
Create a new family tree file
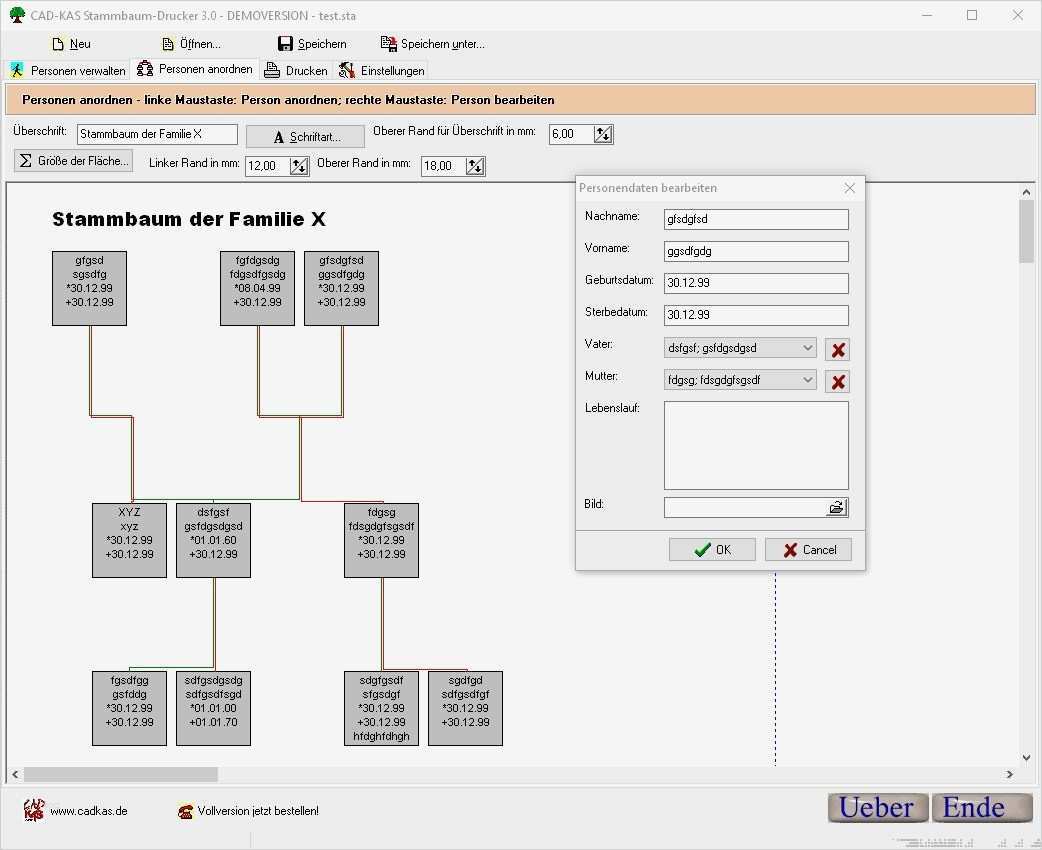pos(71,43)
